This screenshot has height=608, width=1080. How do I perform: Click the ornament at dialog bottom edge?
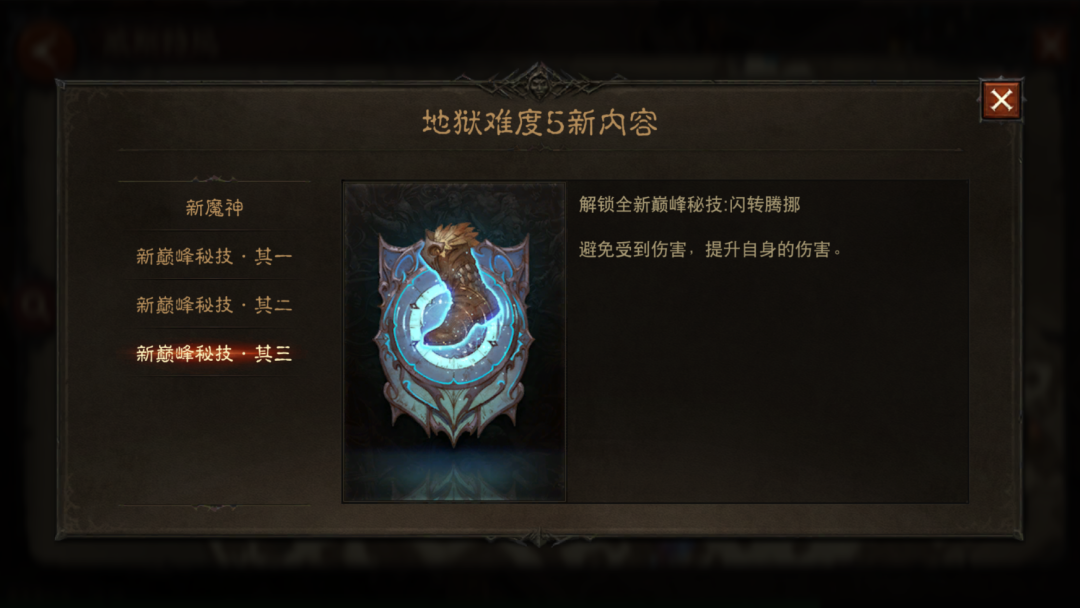[539, 536]
